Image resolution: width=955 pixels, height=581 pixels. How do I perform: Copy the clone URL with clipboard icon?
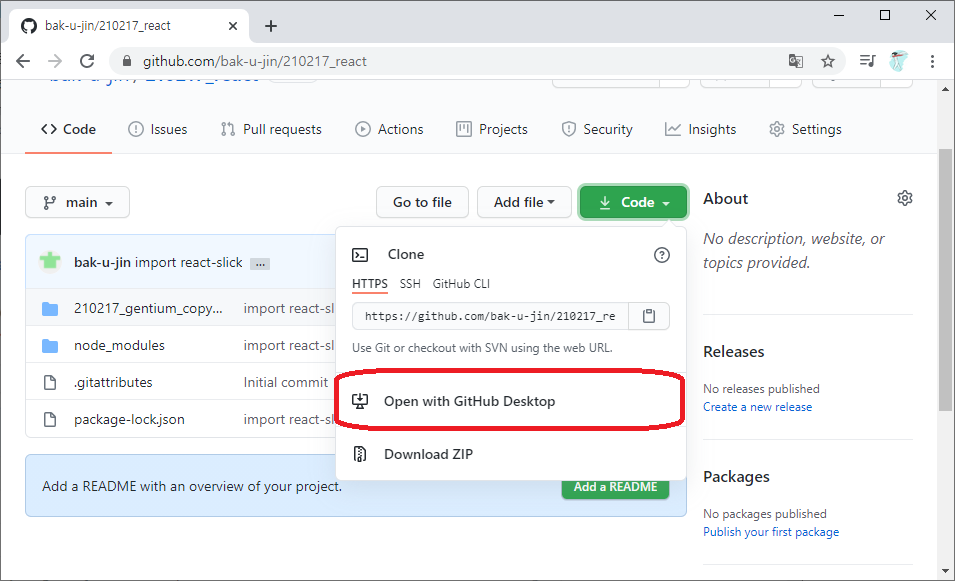649,316
